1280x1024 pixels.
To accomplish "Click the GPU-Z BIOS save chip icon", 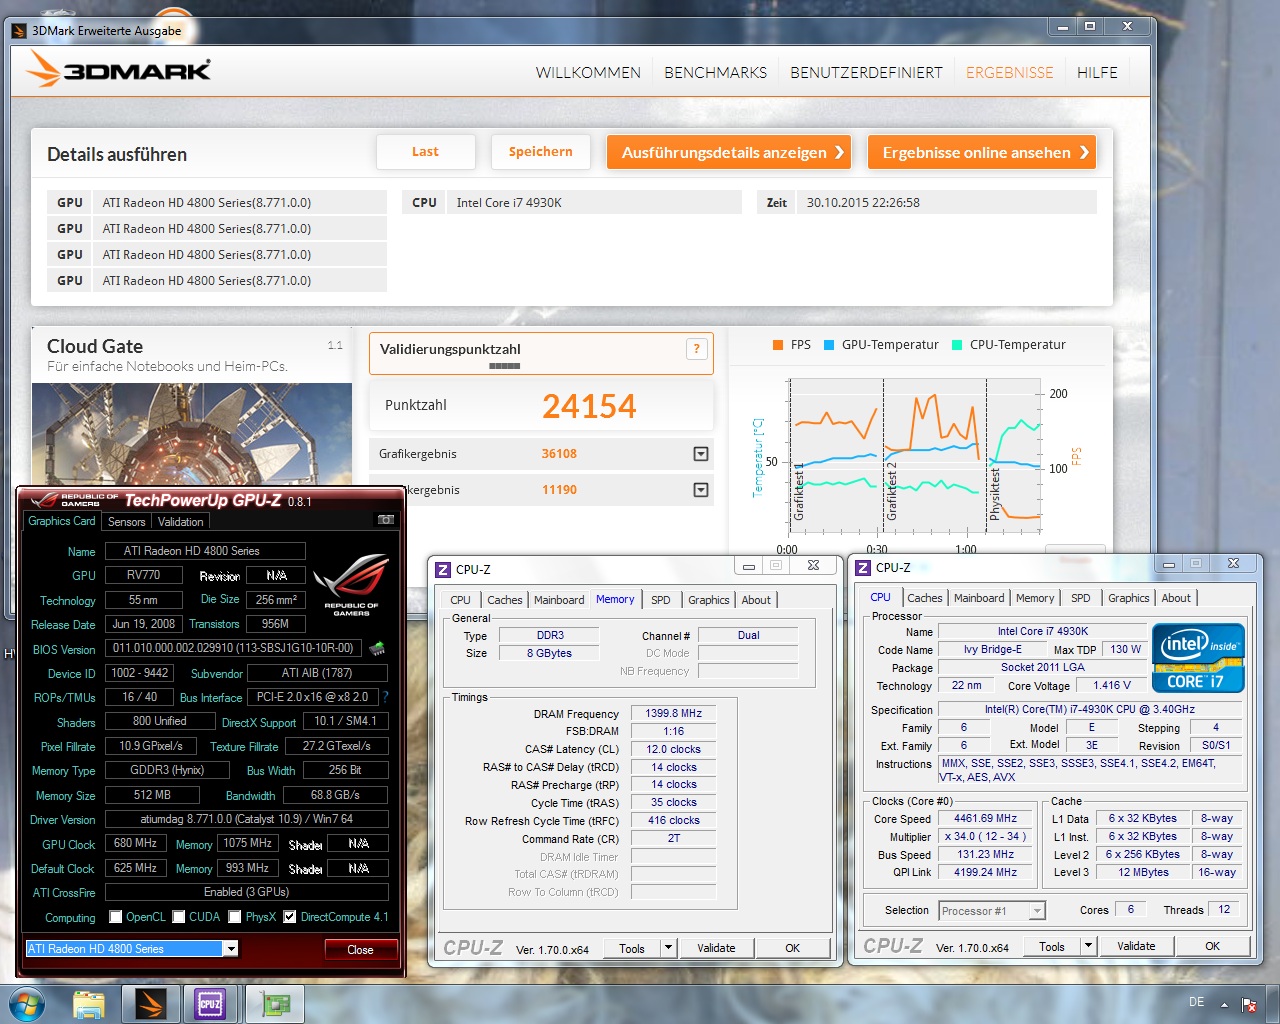I will (377, 648).
